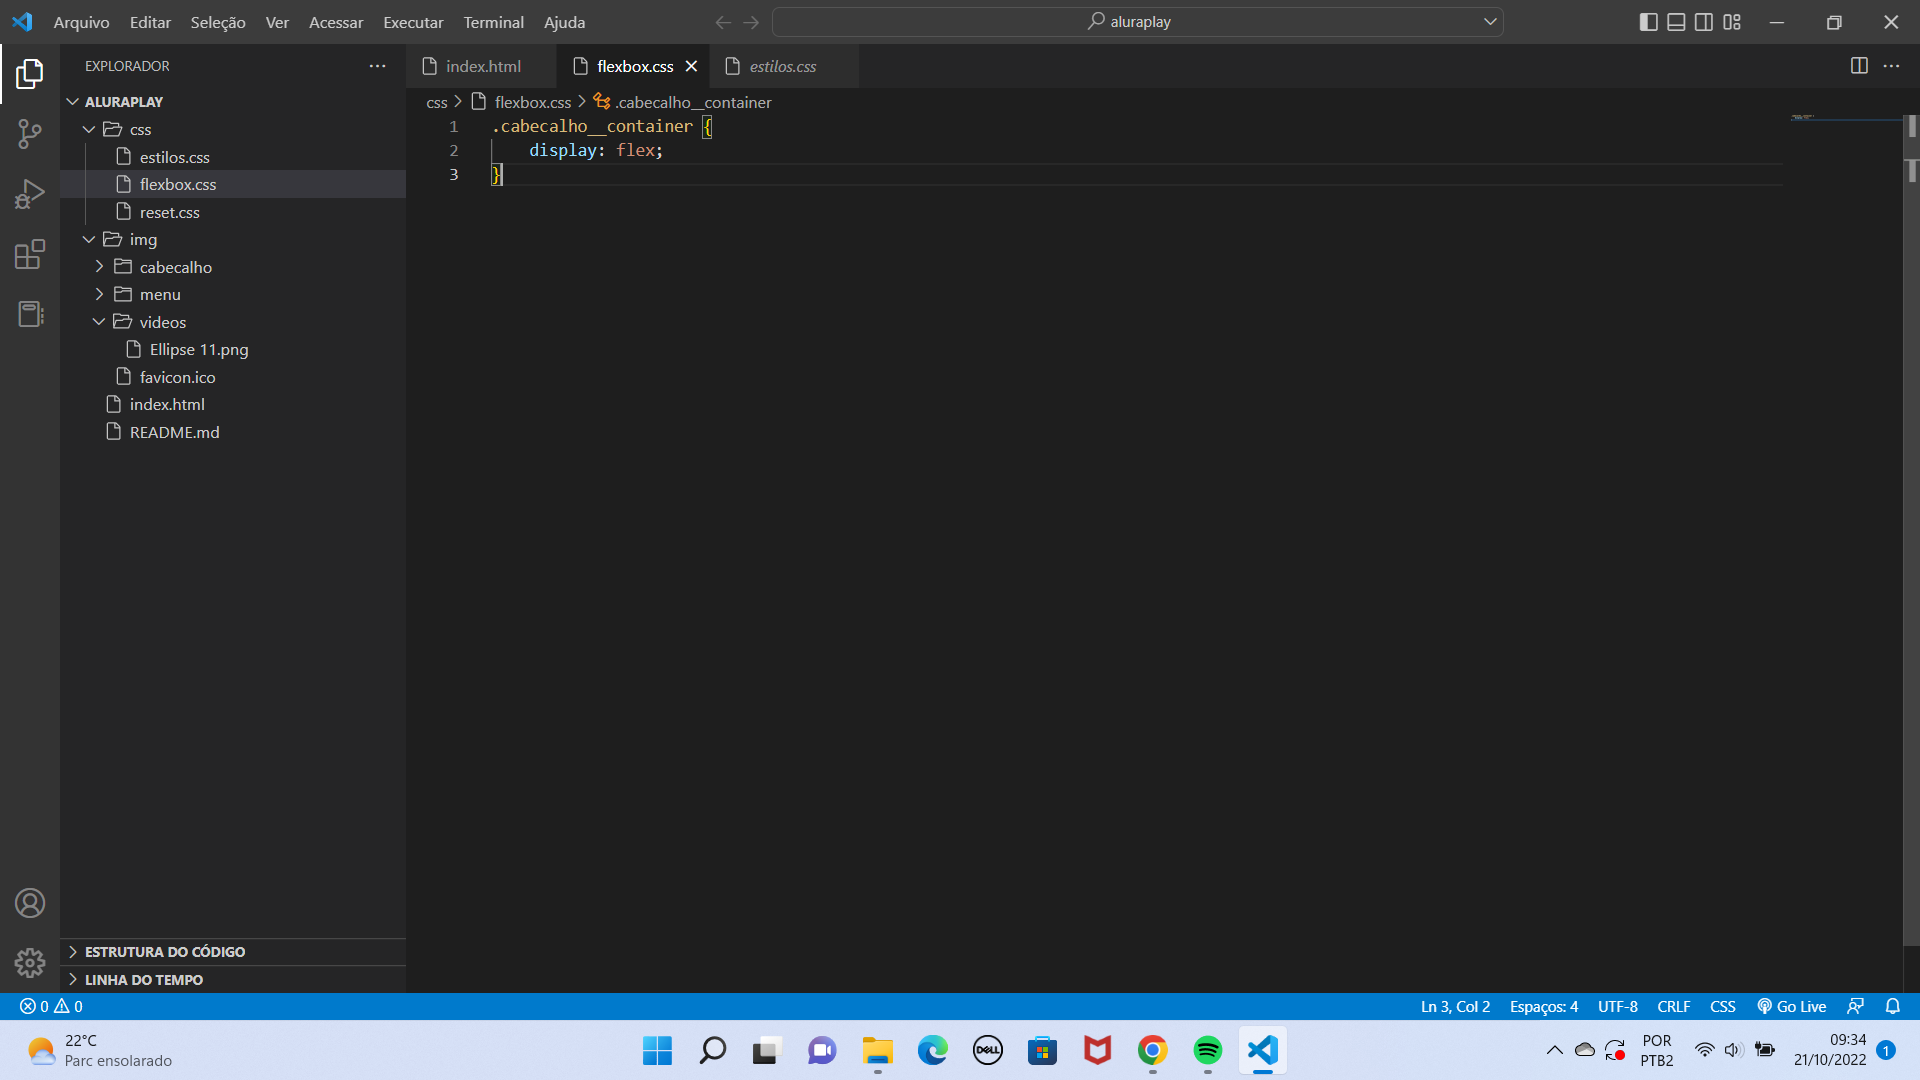The height and width of the screenshot is (1080, 1920).
Task: Open the command center dropdown arrow
Action: 1490,22
